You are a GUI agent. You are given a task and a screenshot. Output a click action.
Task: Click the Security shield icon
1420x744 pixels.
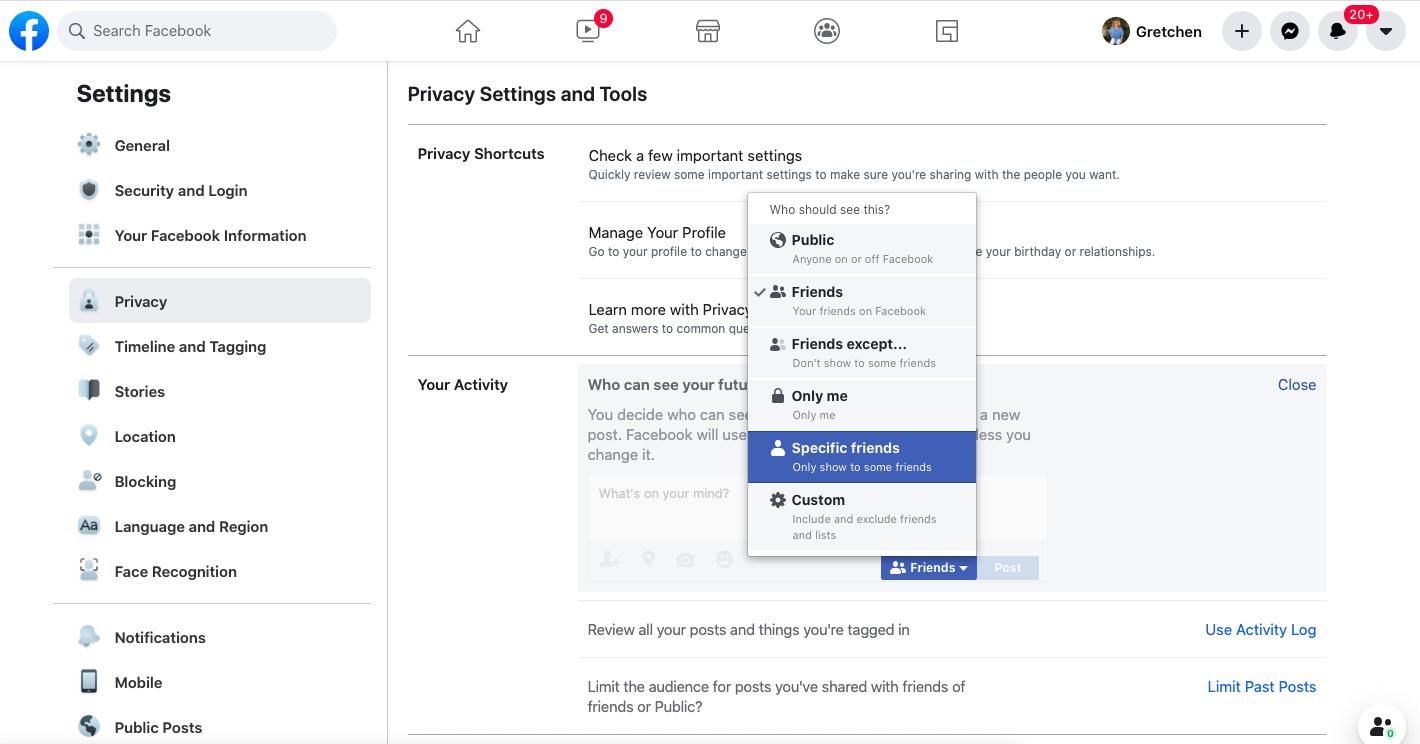pyautogui.click(x=89, y=190)
